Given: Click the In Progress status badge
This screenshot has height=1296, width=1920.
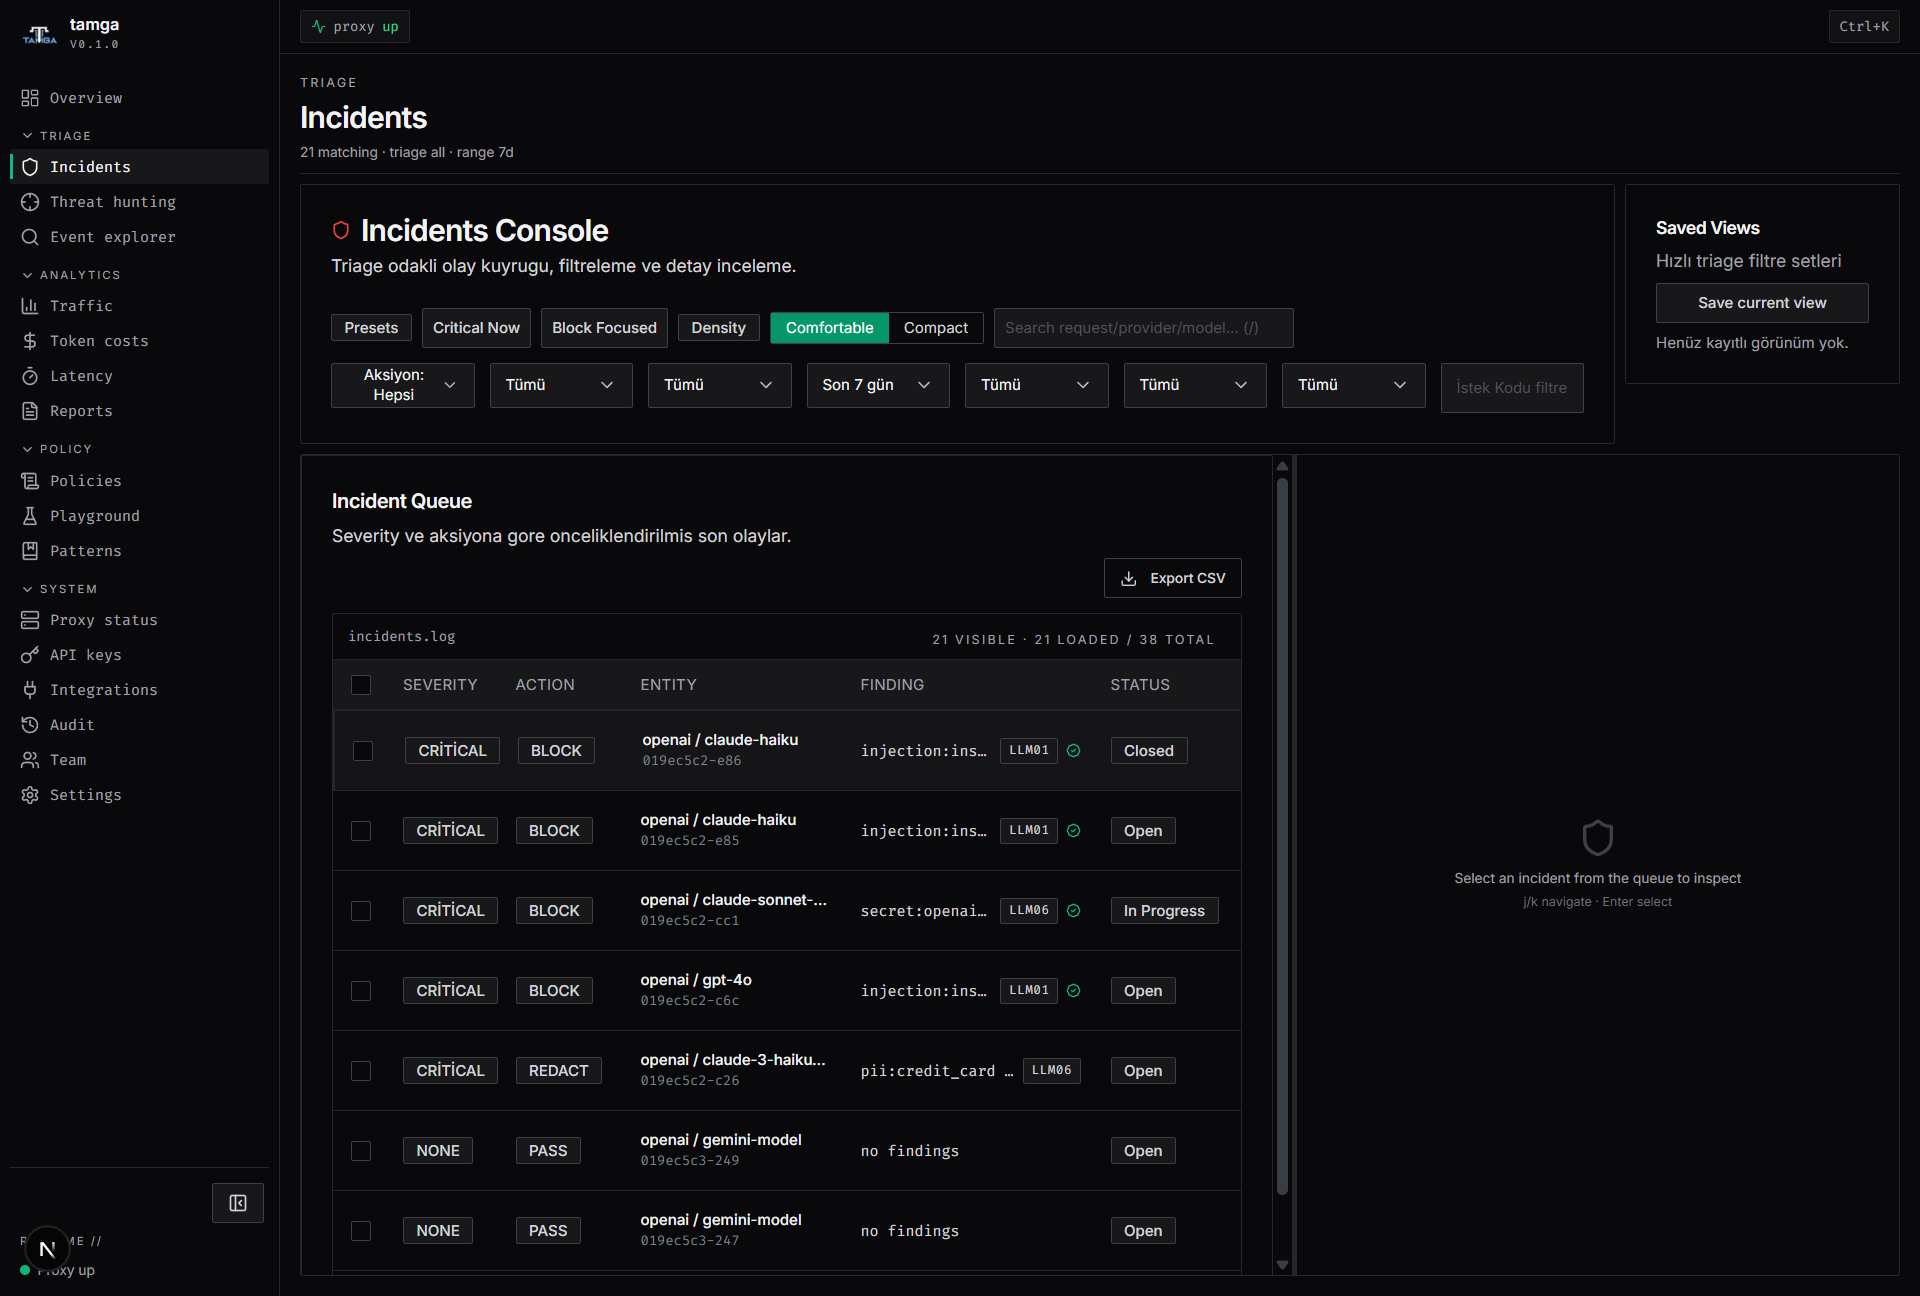Looking at the screenshot, I should tap(1164, 911).
